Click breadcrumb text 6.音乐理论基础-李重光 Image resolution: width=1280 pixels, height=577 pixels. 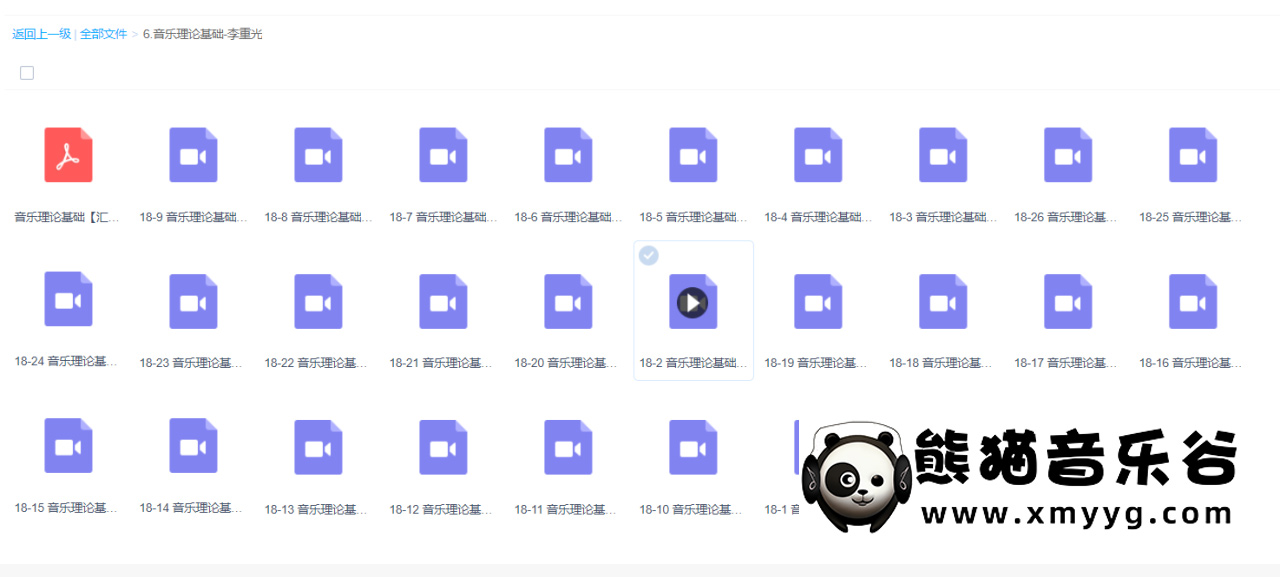203,34
